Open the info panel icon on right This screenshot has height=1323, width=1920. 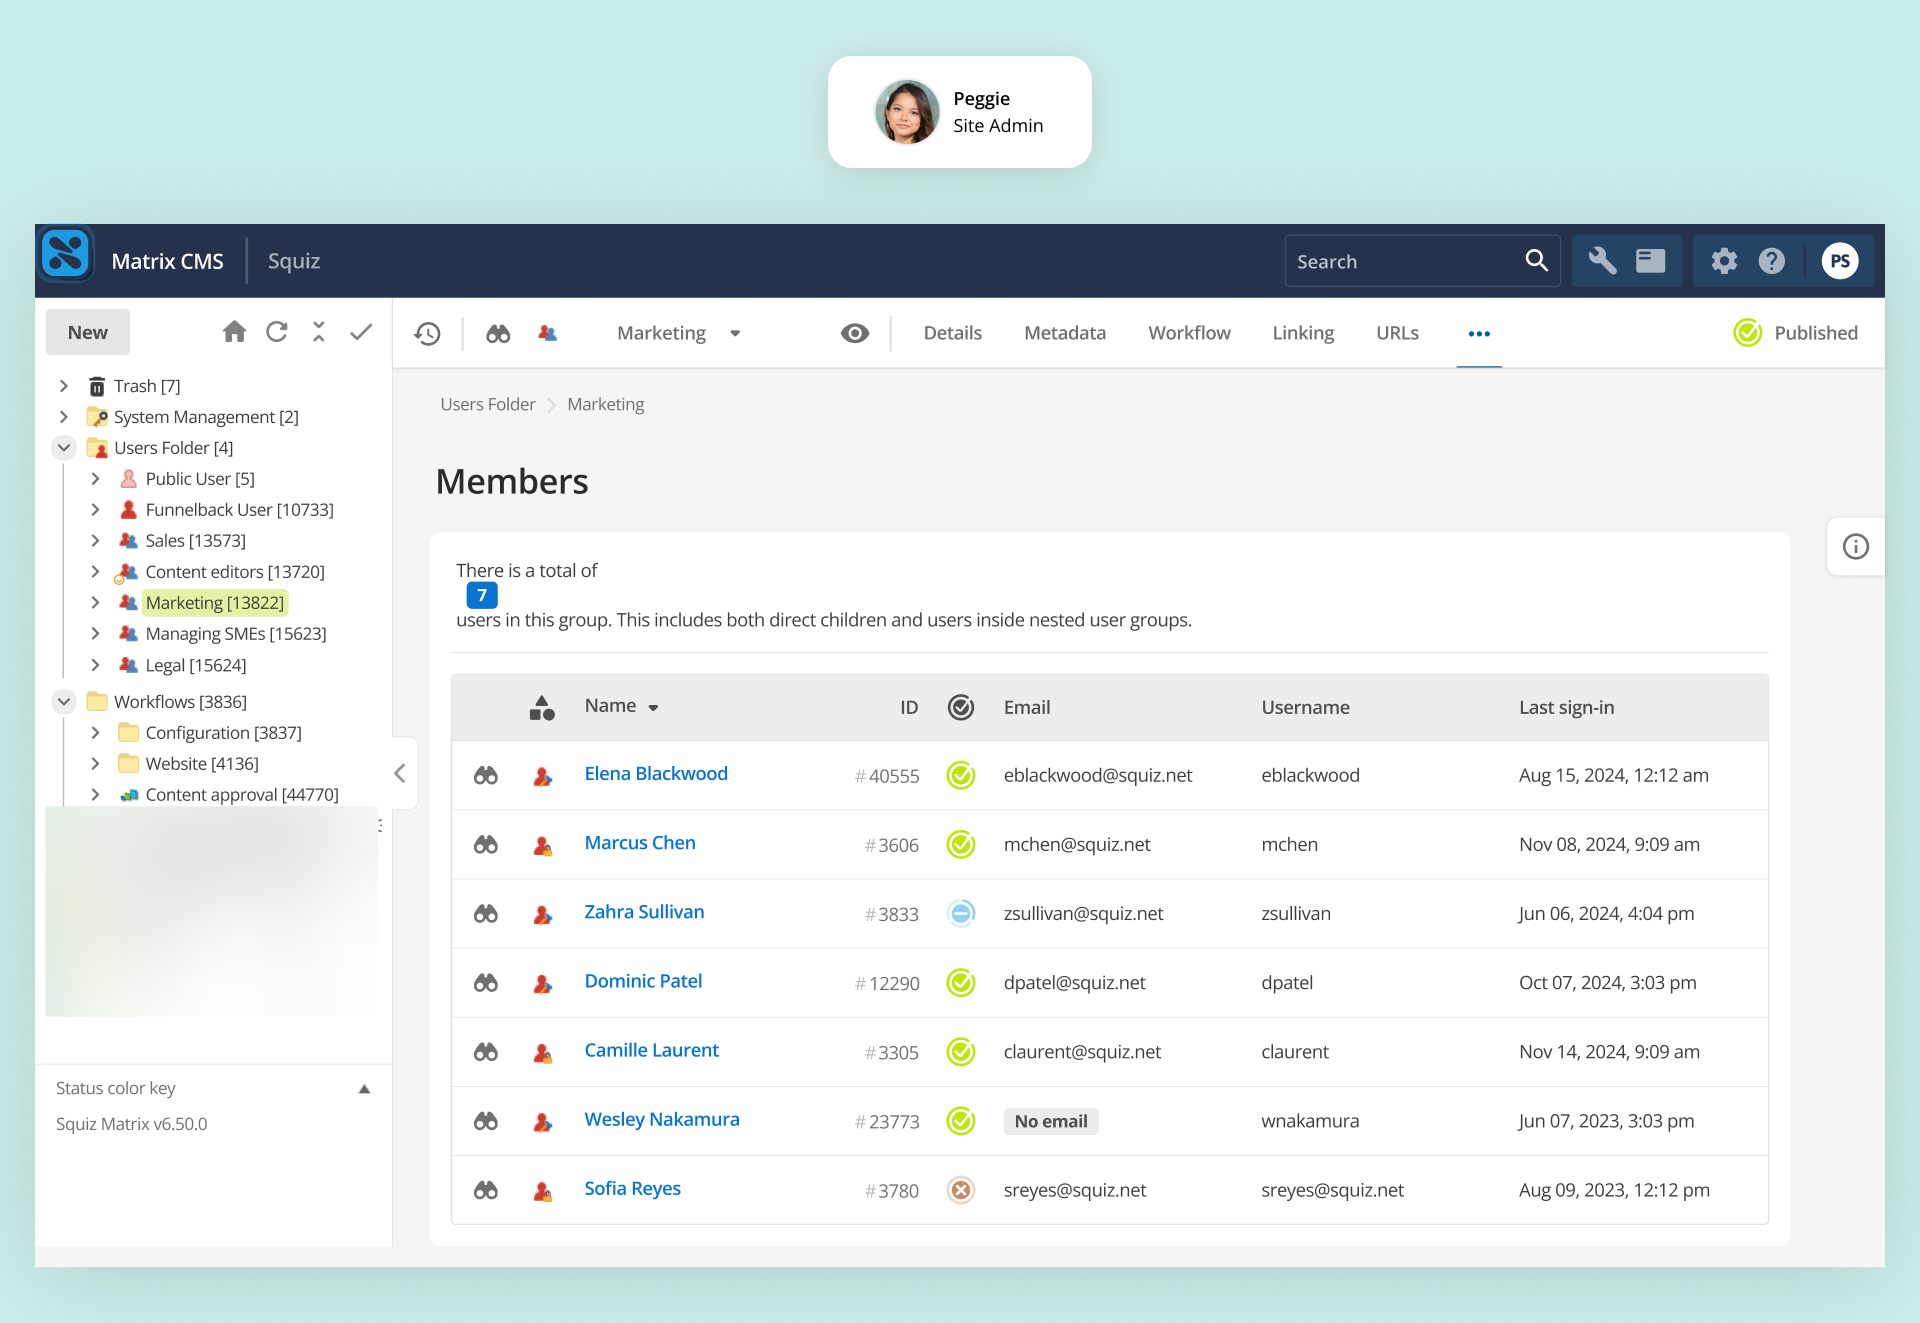pos(1855,546)
